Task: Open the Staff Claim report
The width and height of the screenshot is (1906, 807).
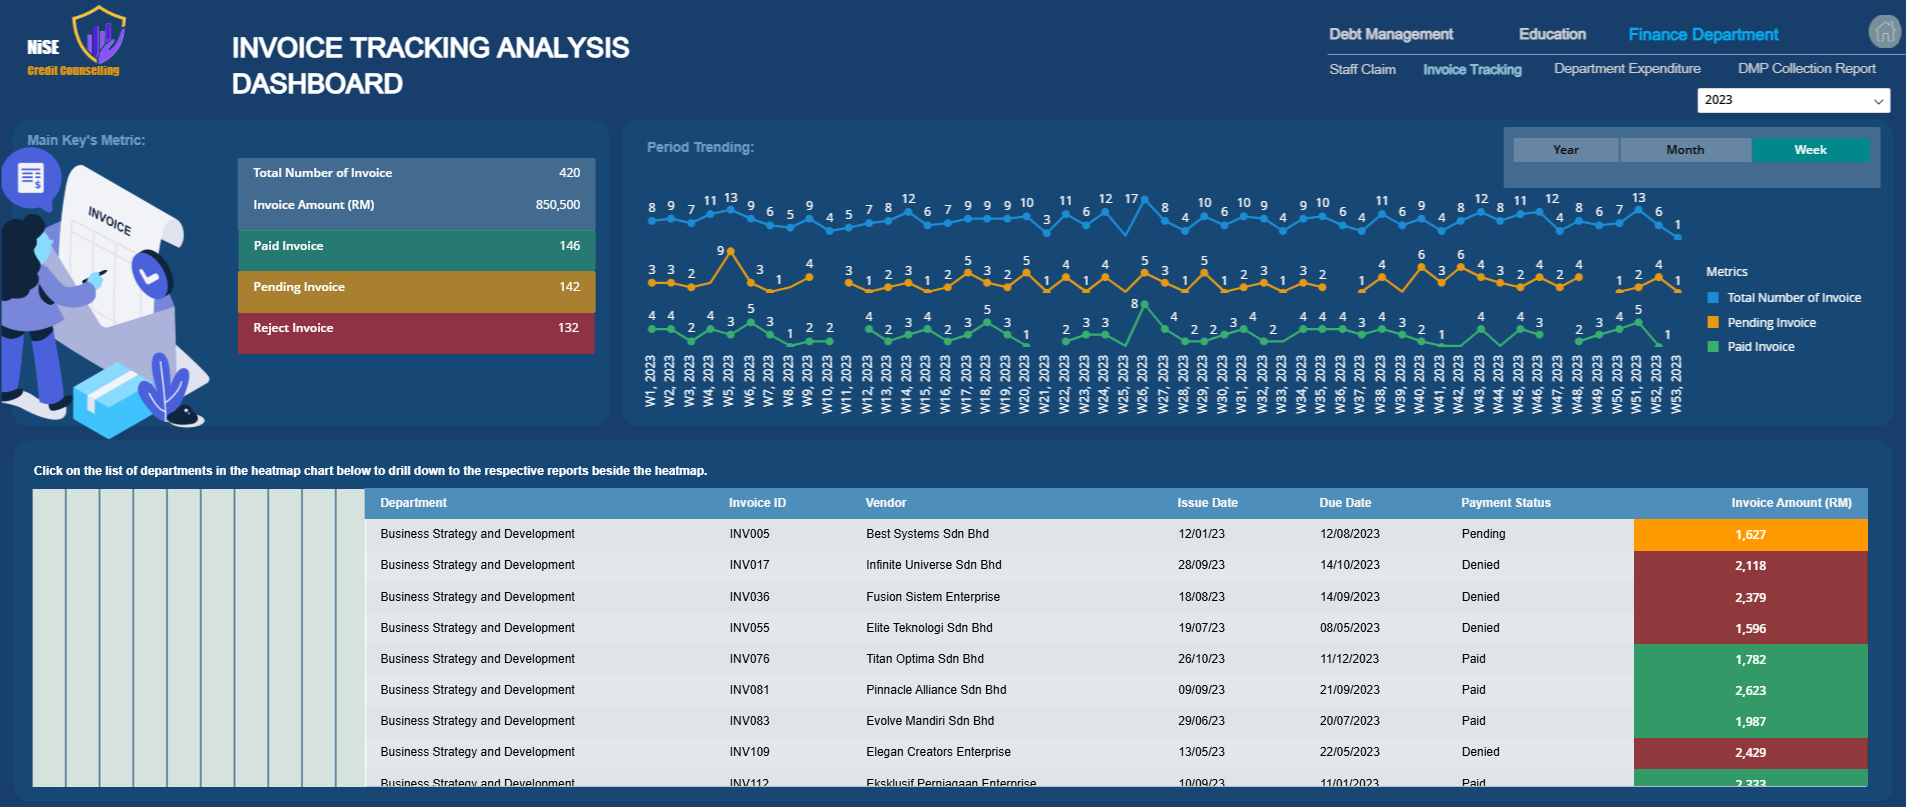Action: coord(1362,69)
